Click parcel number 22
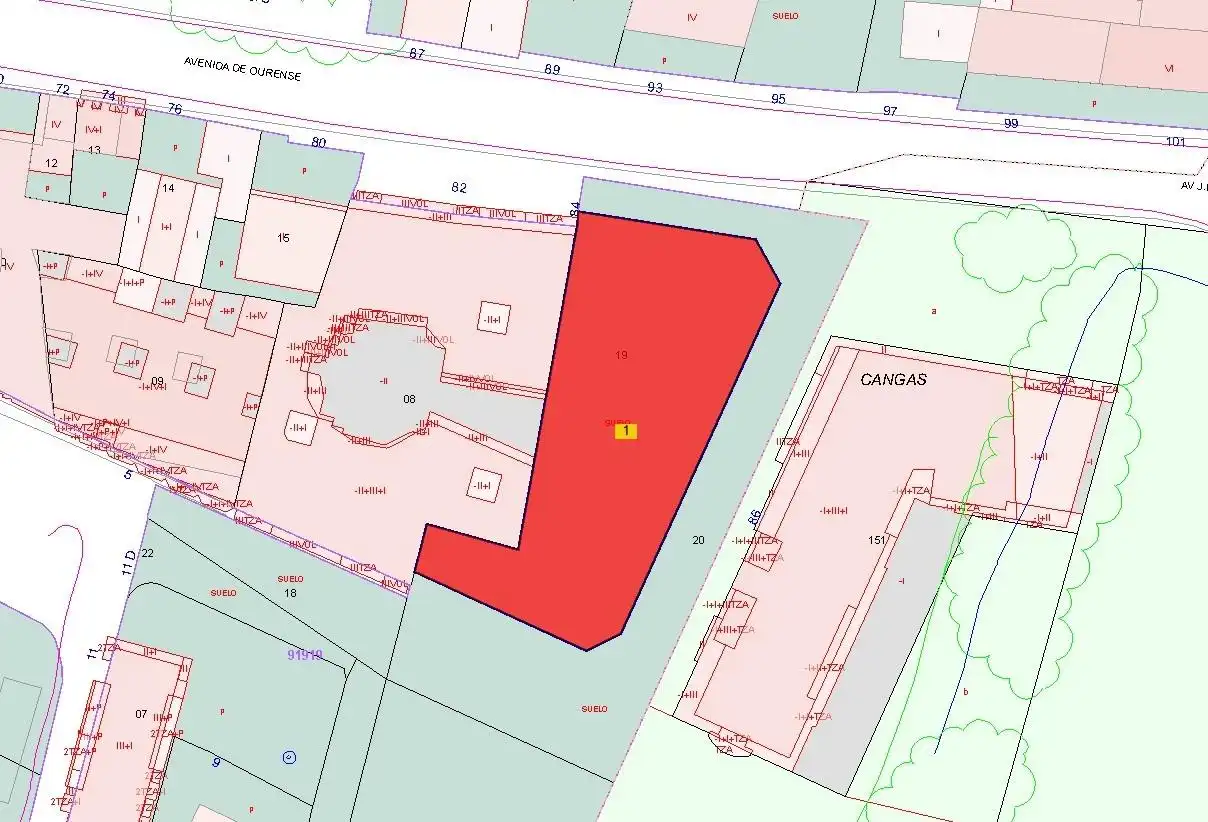1208x822 pixels. [148, 553]
